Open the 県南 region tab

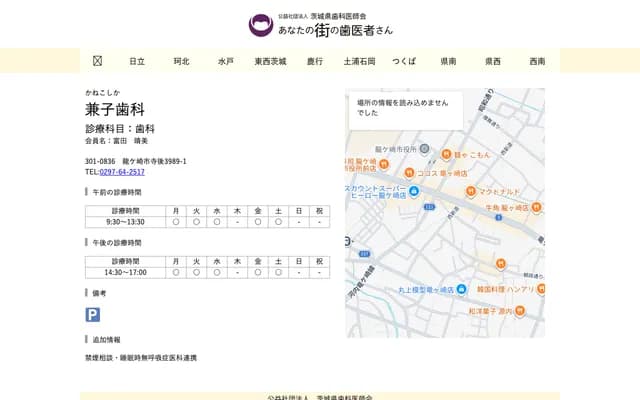click(x=448, y=61)
